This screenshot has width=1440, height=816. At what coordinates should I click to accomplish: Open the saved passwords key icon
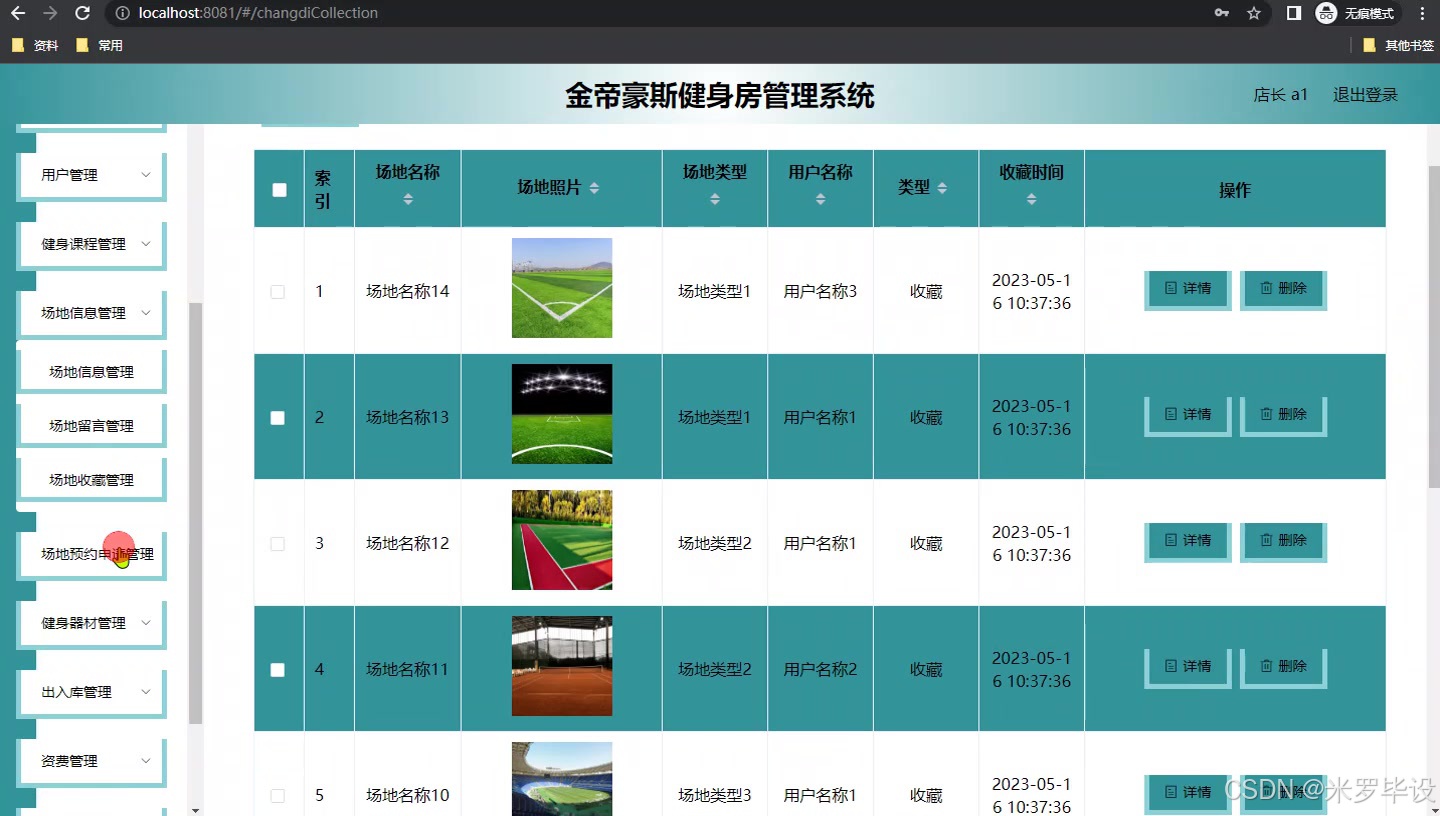click(x=1222, y=13)
